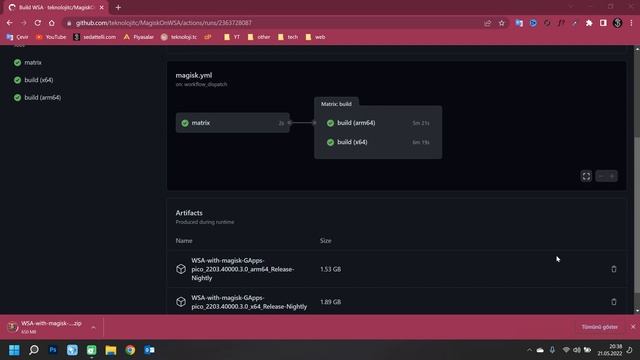Click the arm64 artifact package icon

[x=181, y=269]
